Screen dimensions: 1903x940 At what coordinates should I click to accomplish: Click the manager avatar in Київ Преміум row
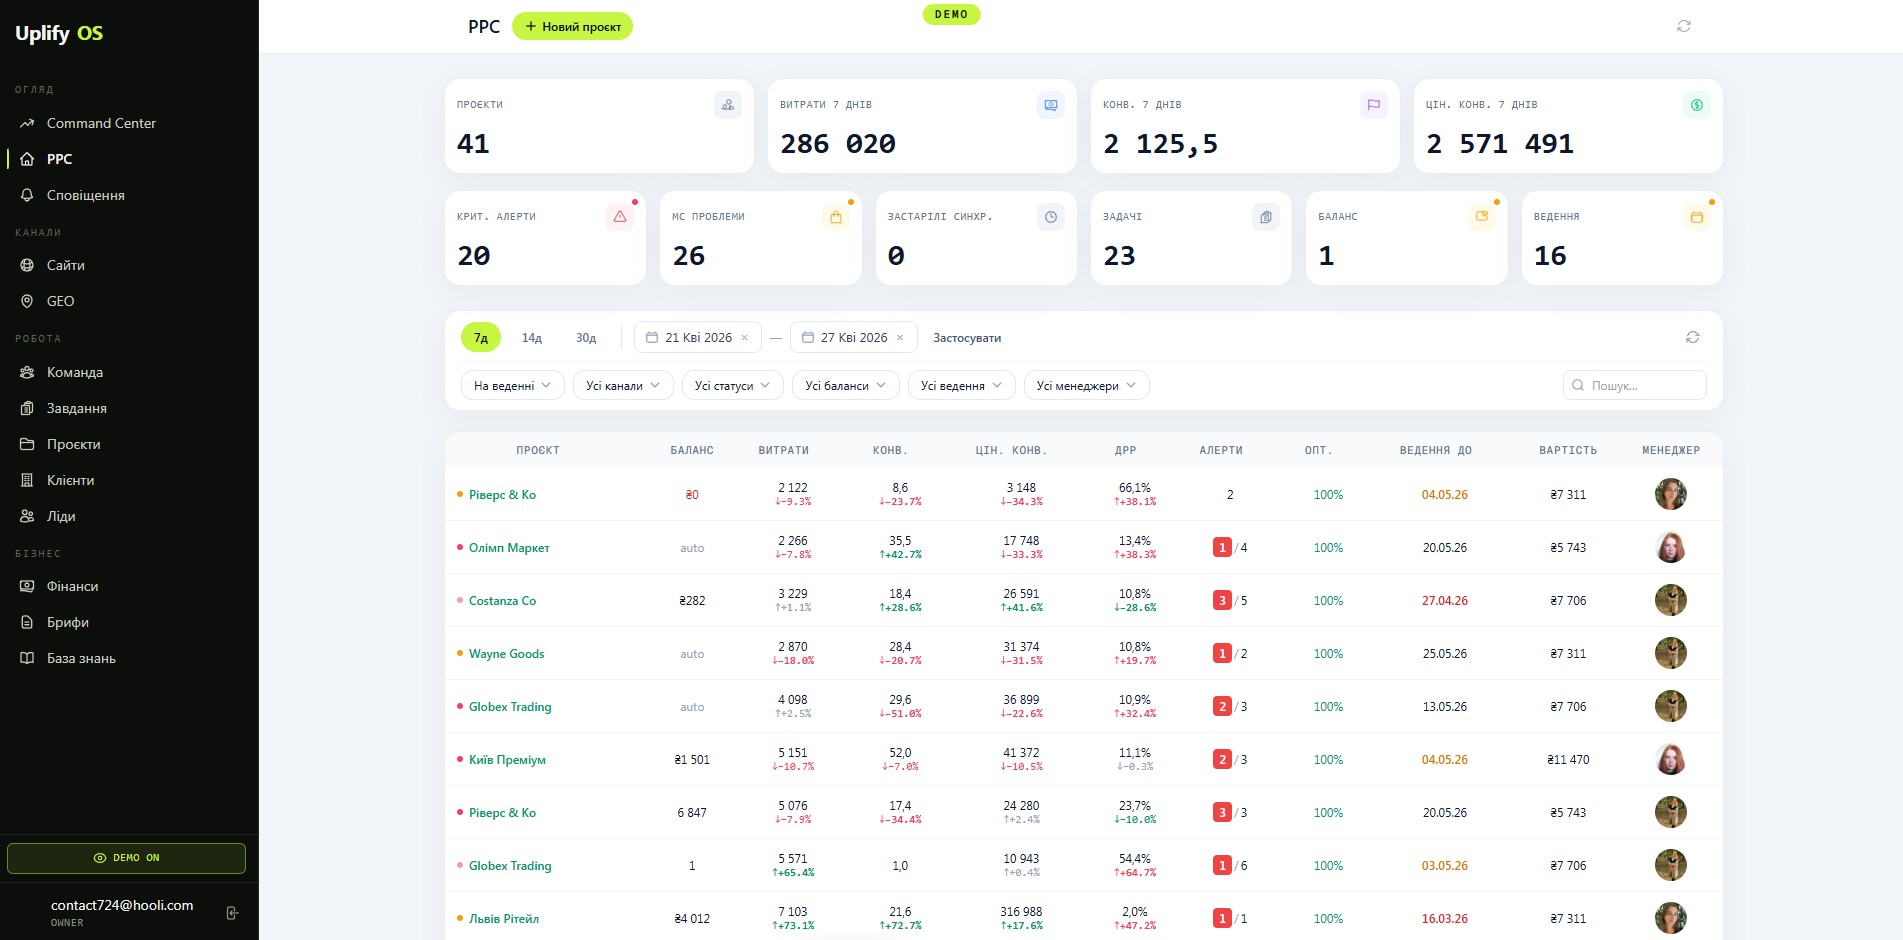coord(1671,760)
